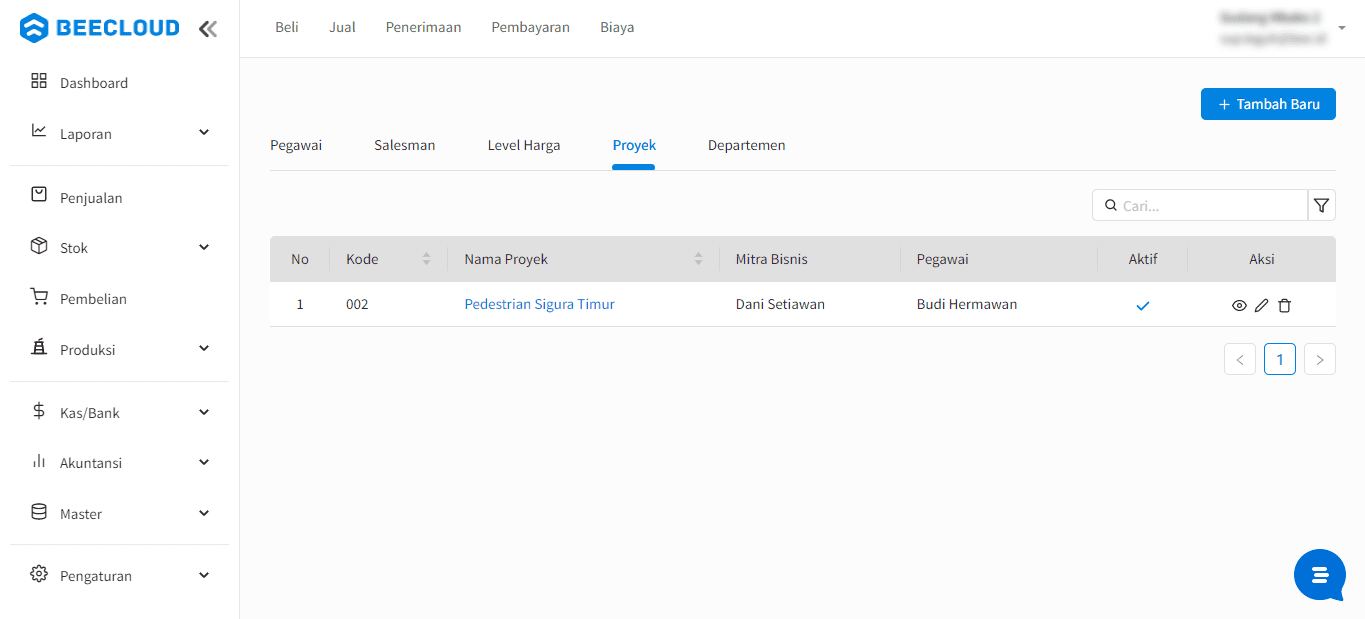The width and height of the screenshot is (1365, 619).
Task: View project details with eye icon
Action: (x=1239, y=305)
